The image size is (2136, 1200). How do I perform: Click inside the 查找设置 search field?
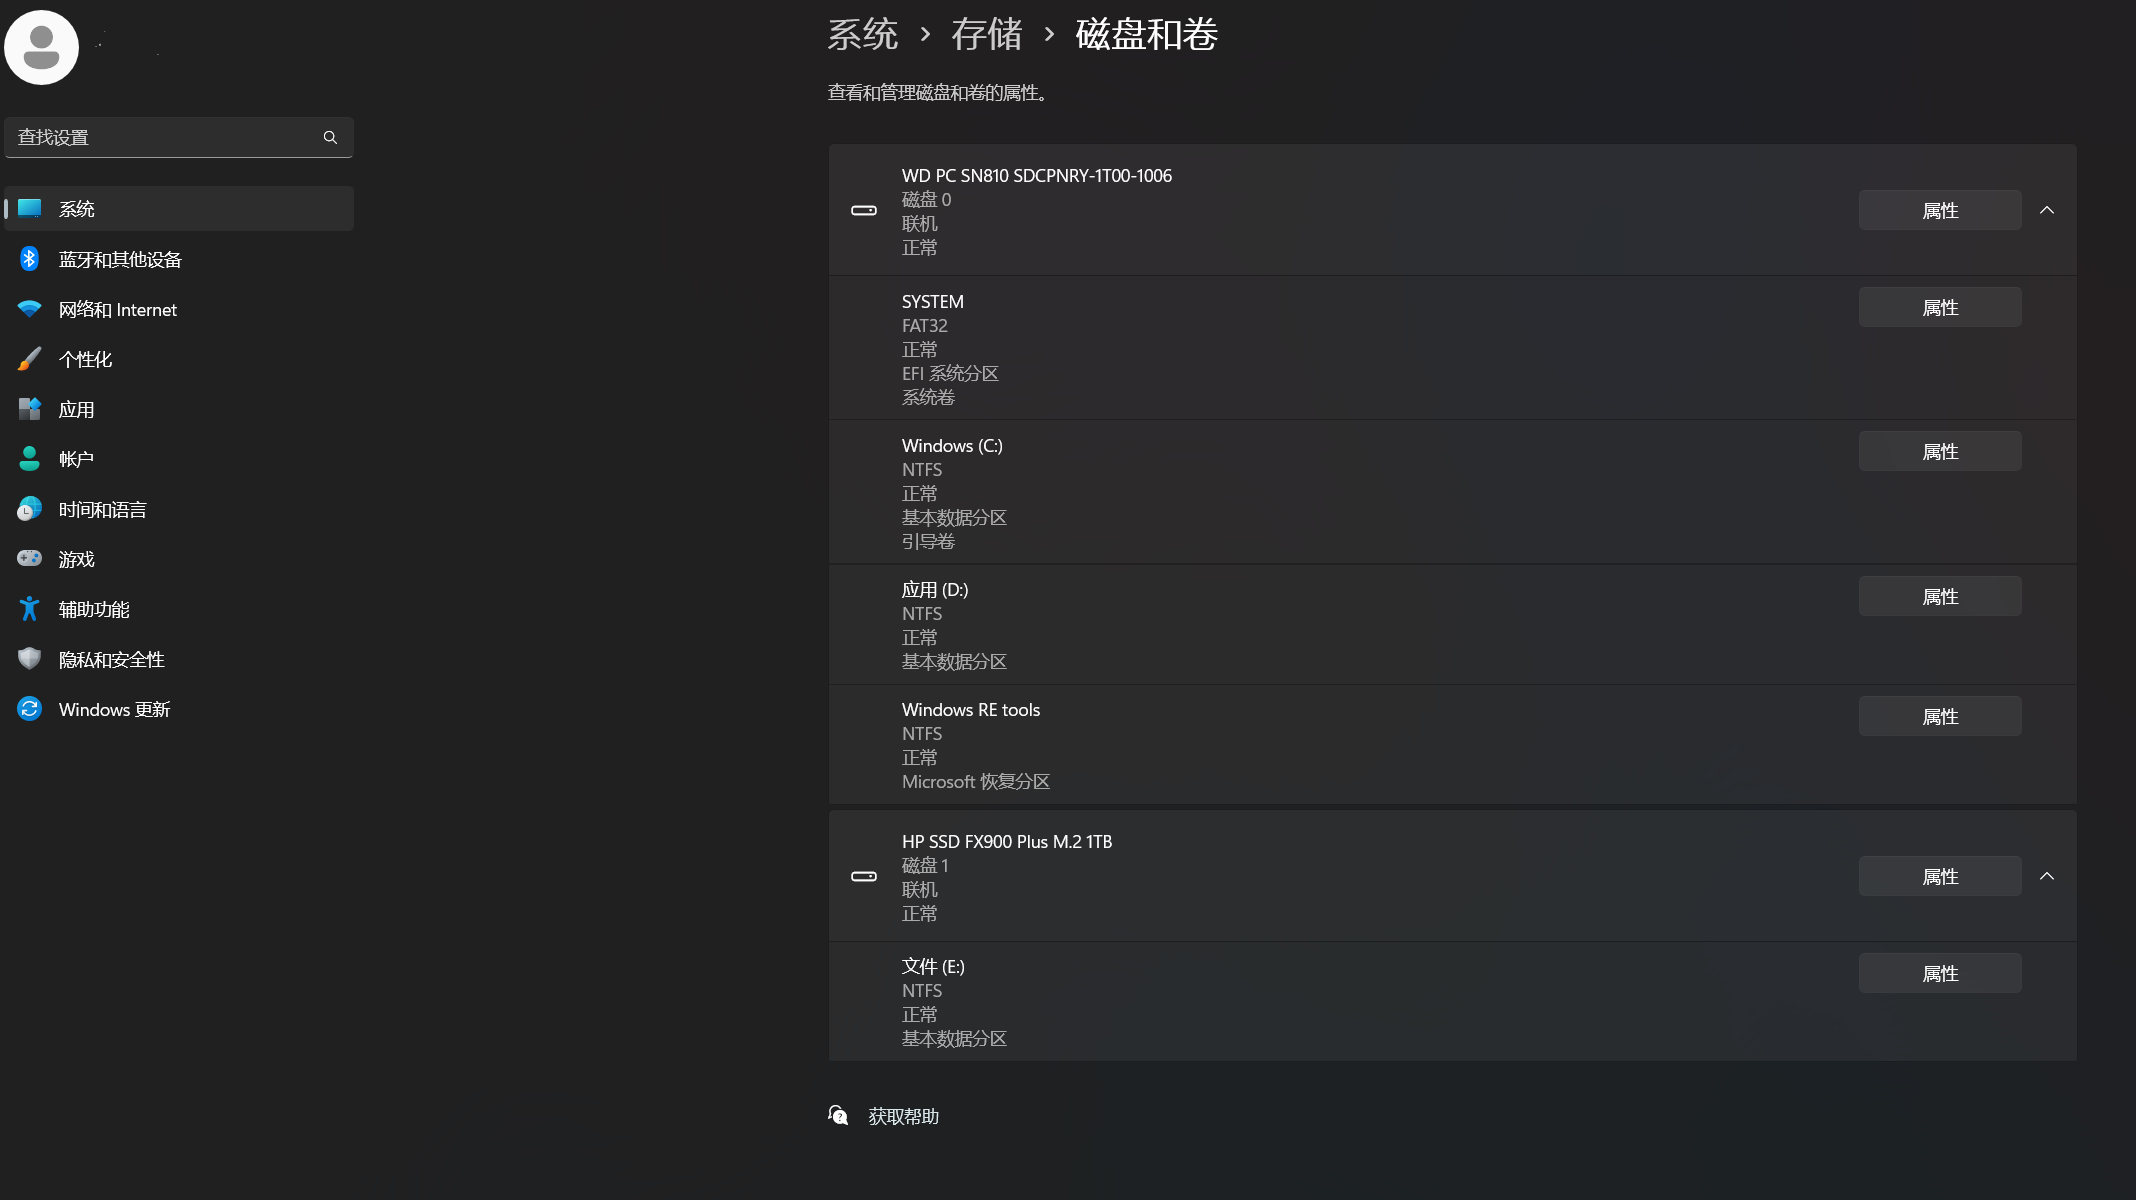(x=160, y=137)
